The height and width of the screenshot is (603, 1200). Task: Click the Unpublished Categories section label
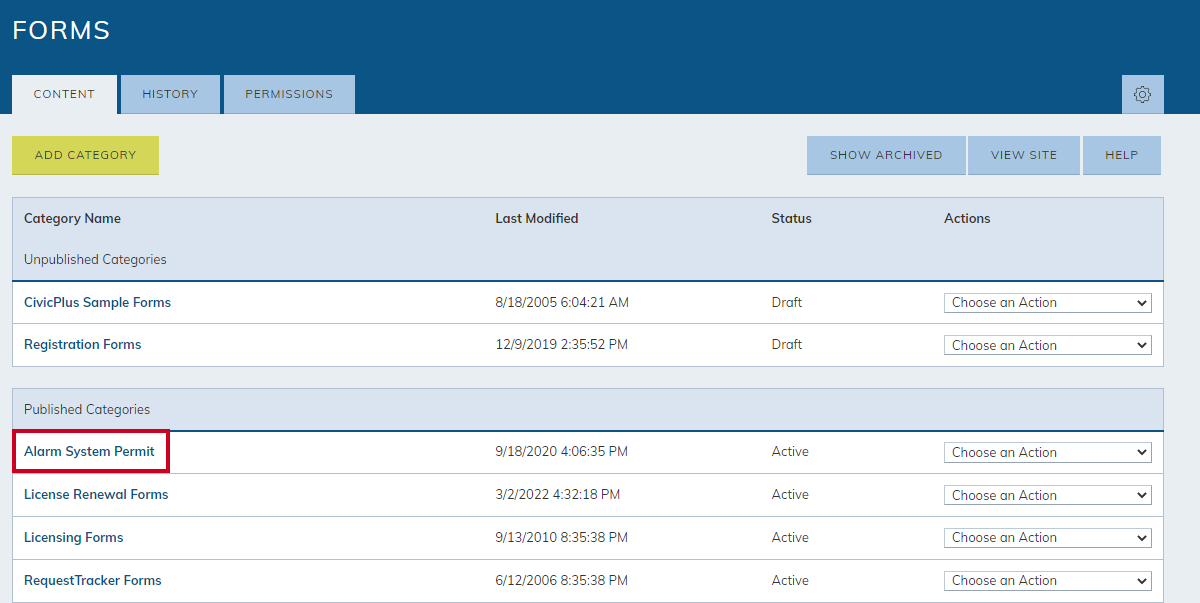95,259
